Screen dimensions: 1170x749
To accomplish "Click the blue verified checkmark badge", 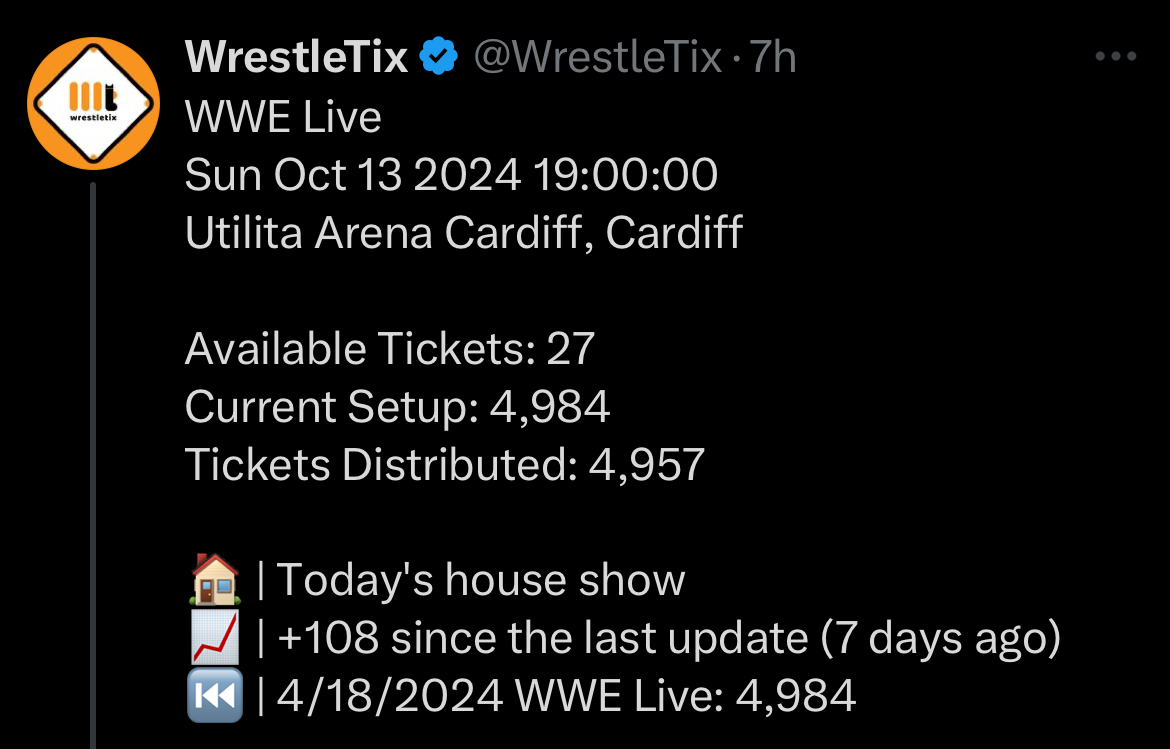I will 438,58.
